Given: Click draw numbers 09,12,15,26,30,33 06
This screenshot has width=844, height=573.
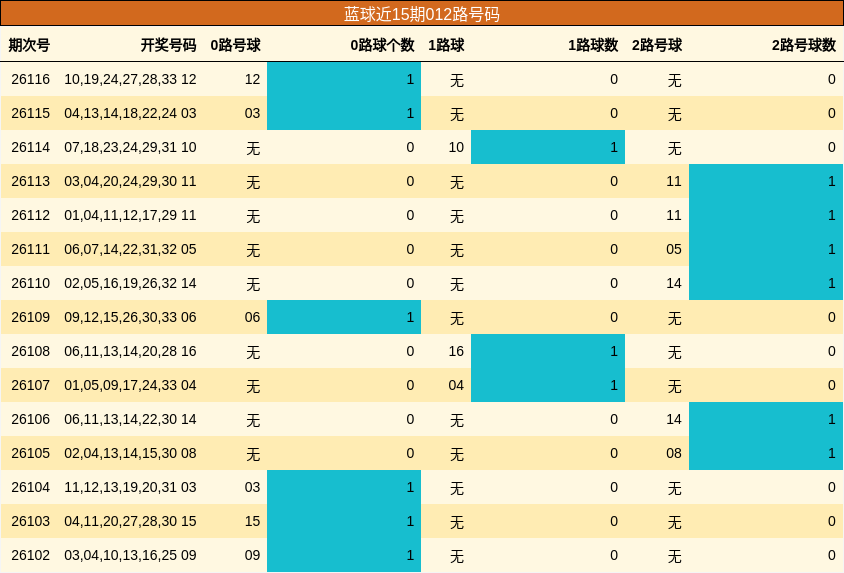Looking at the screenshot, I should (x=130, y=317).
